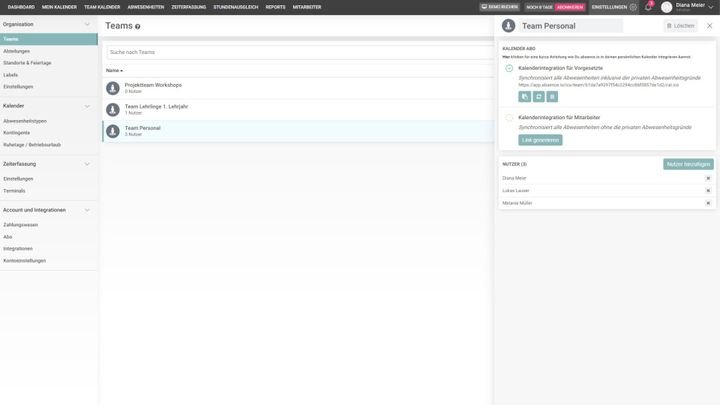Collapse the Account und Integrationen section
The image size is (720, 405).
[87, 210]
